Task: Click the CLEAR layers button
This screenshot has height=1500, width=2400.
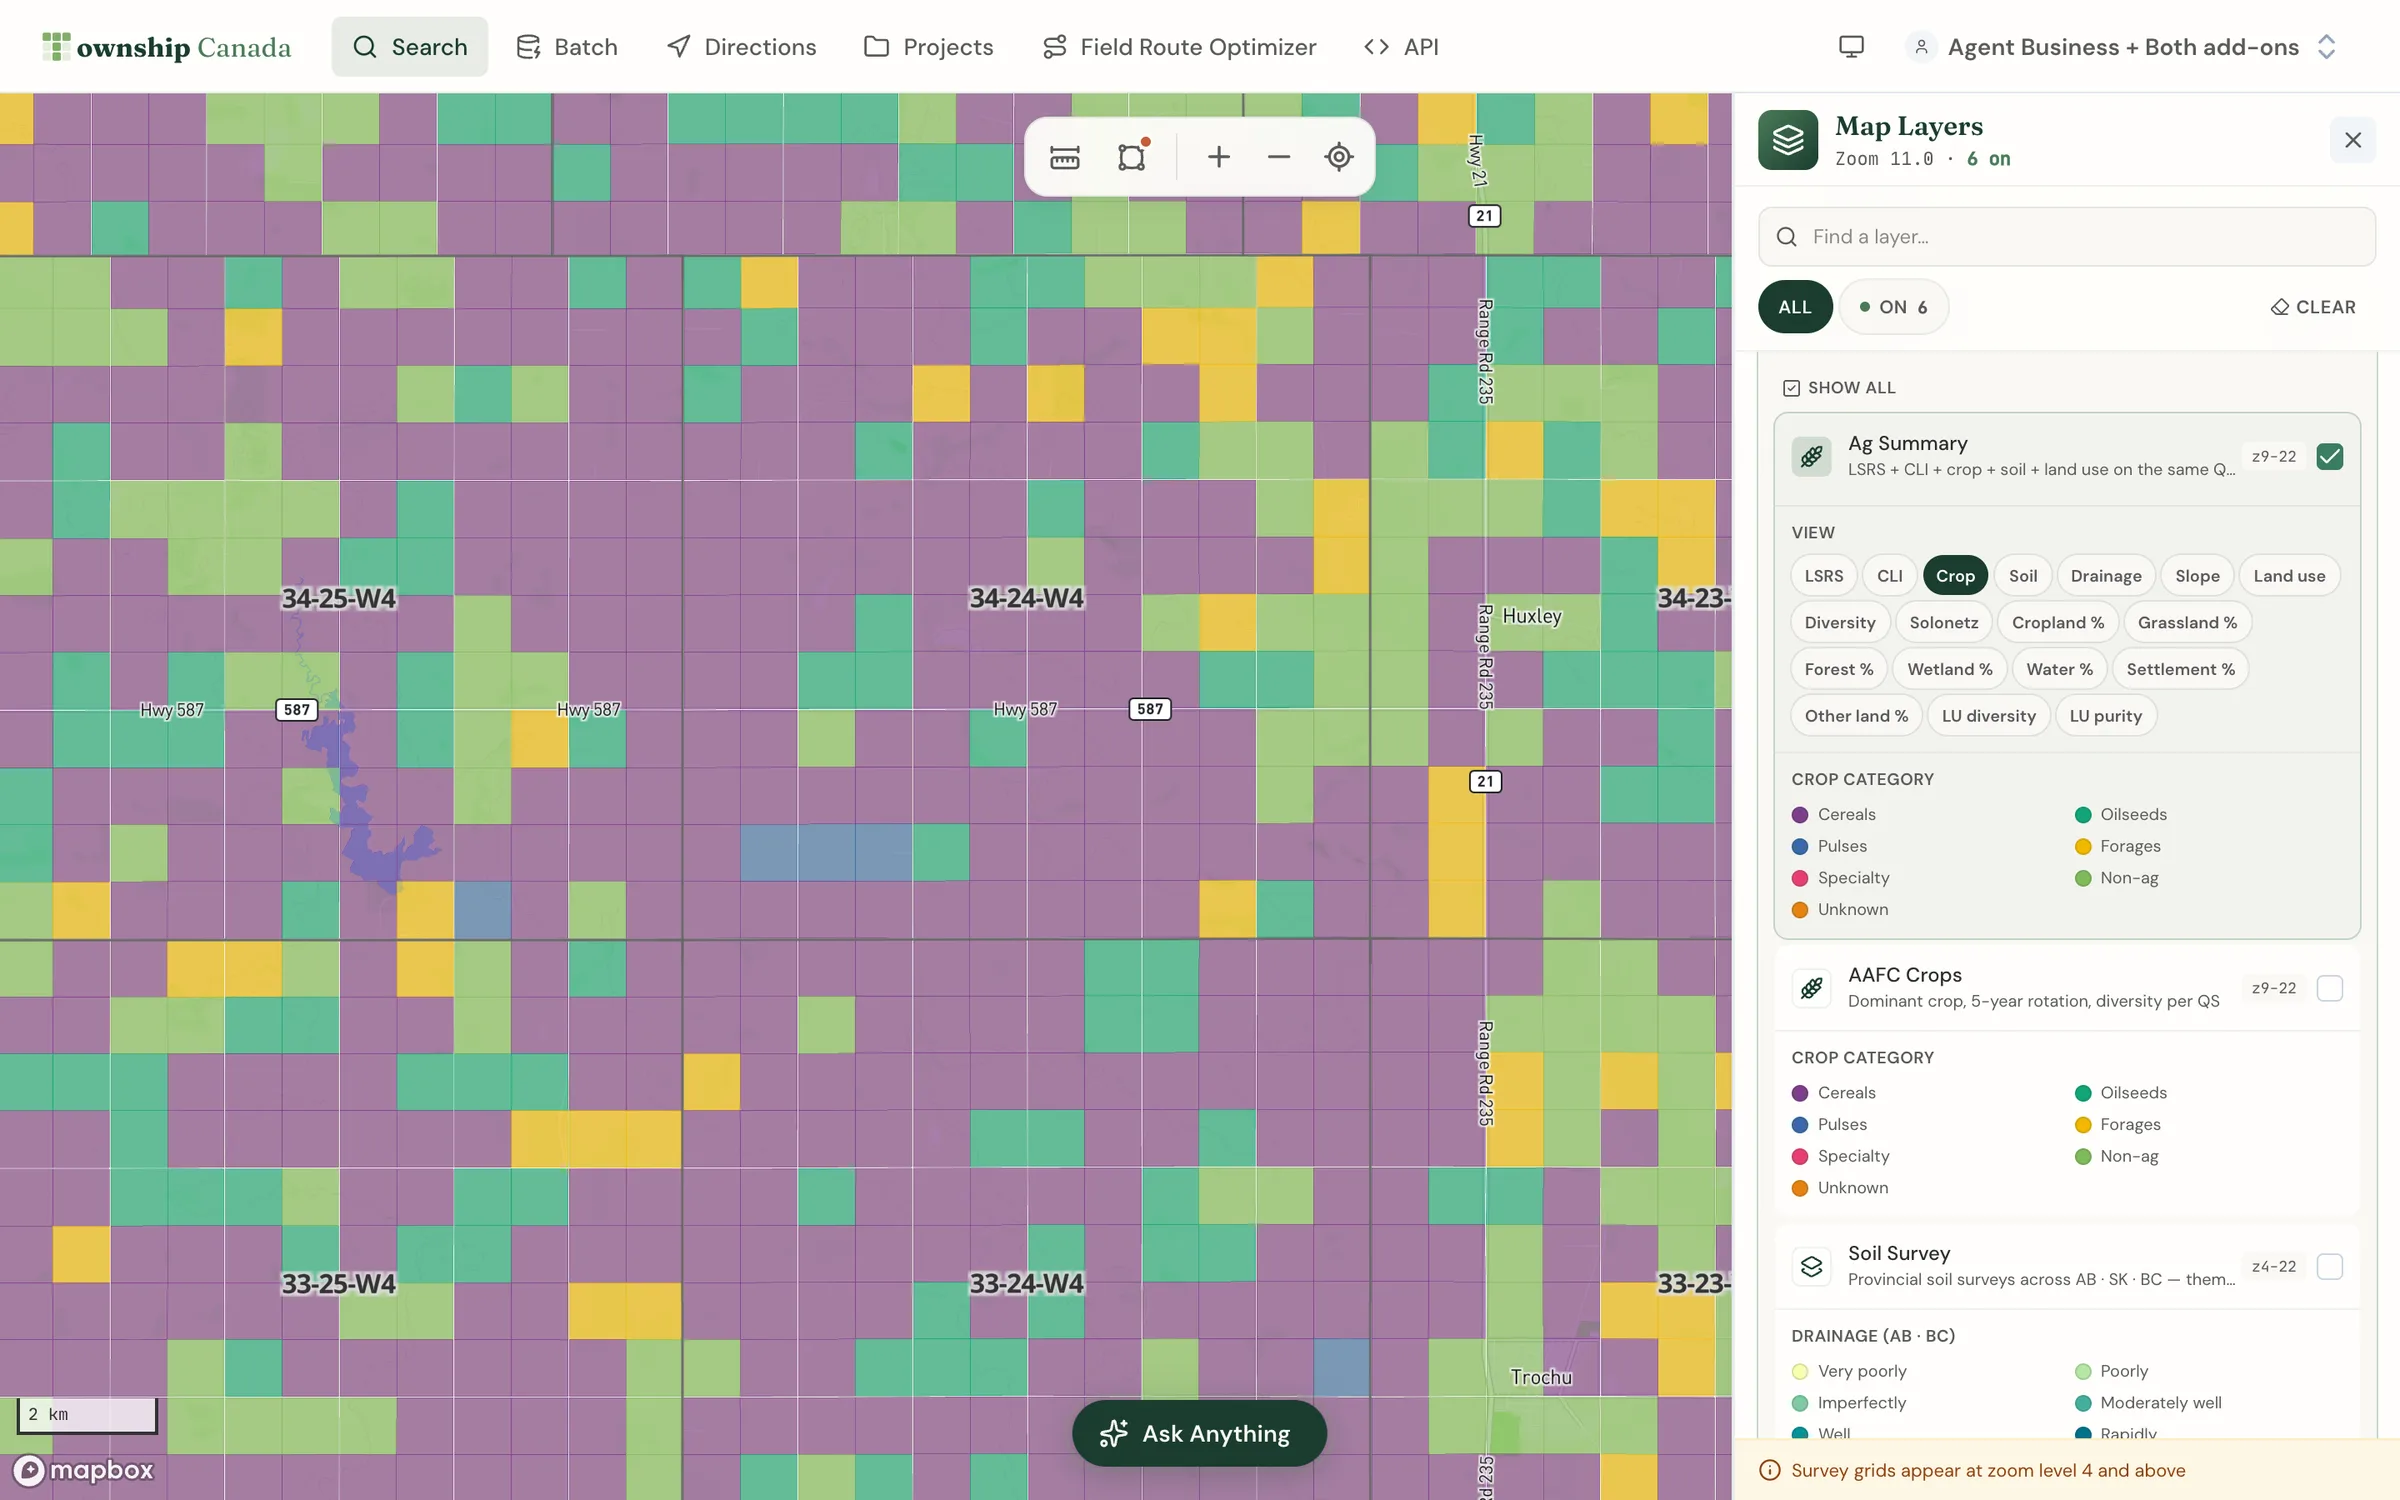Action: (2313, 307)
